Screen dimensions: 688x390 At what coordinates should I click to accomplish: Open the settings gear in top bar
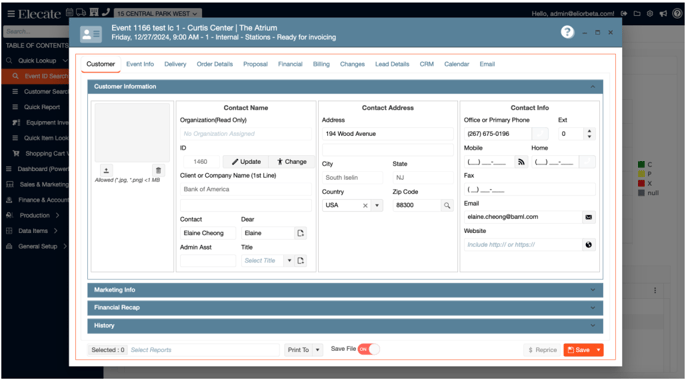pos(650,14)
